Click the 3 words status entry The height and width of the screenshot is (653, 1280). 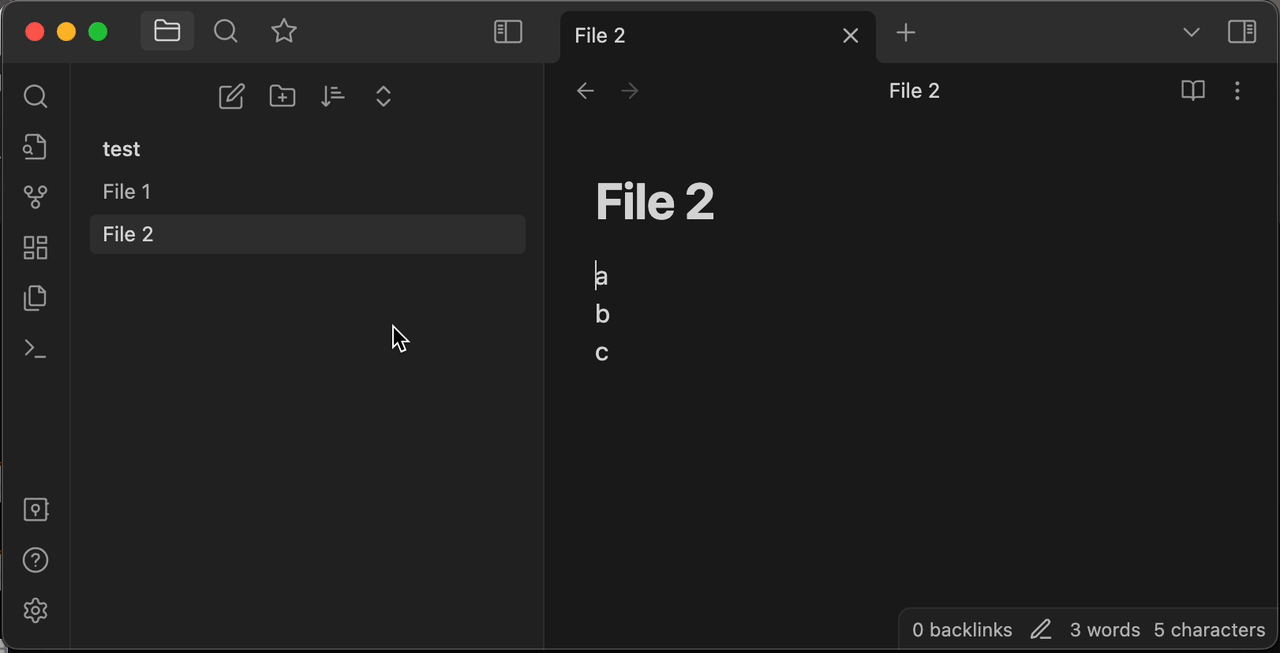(1105, 630)
